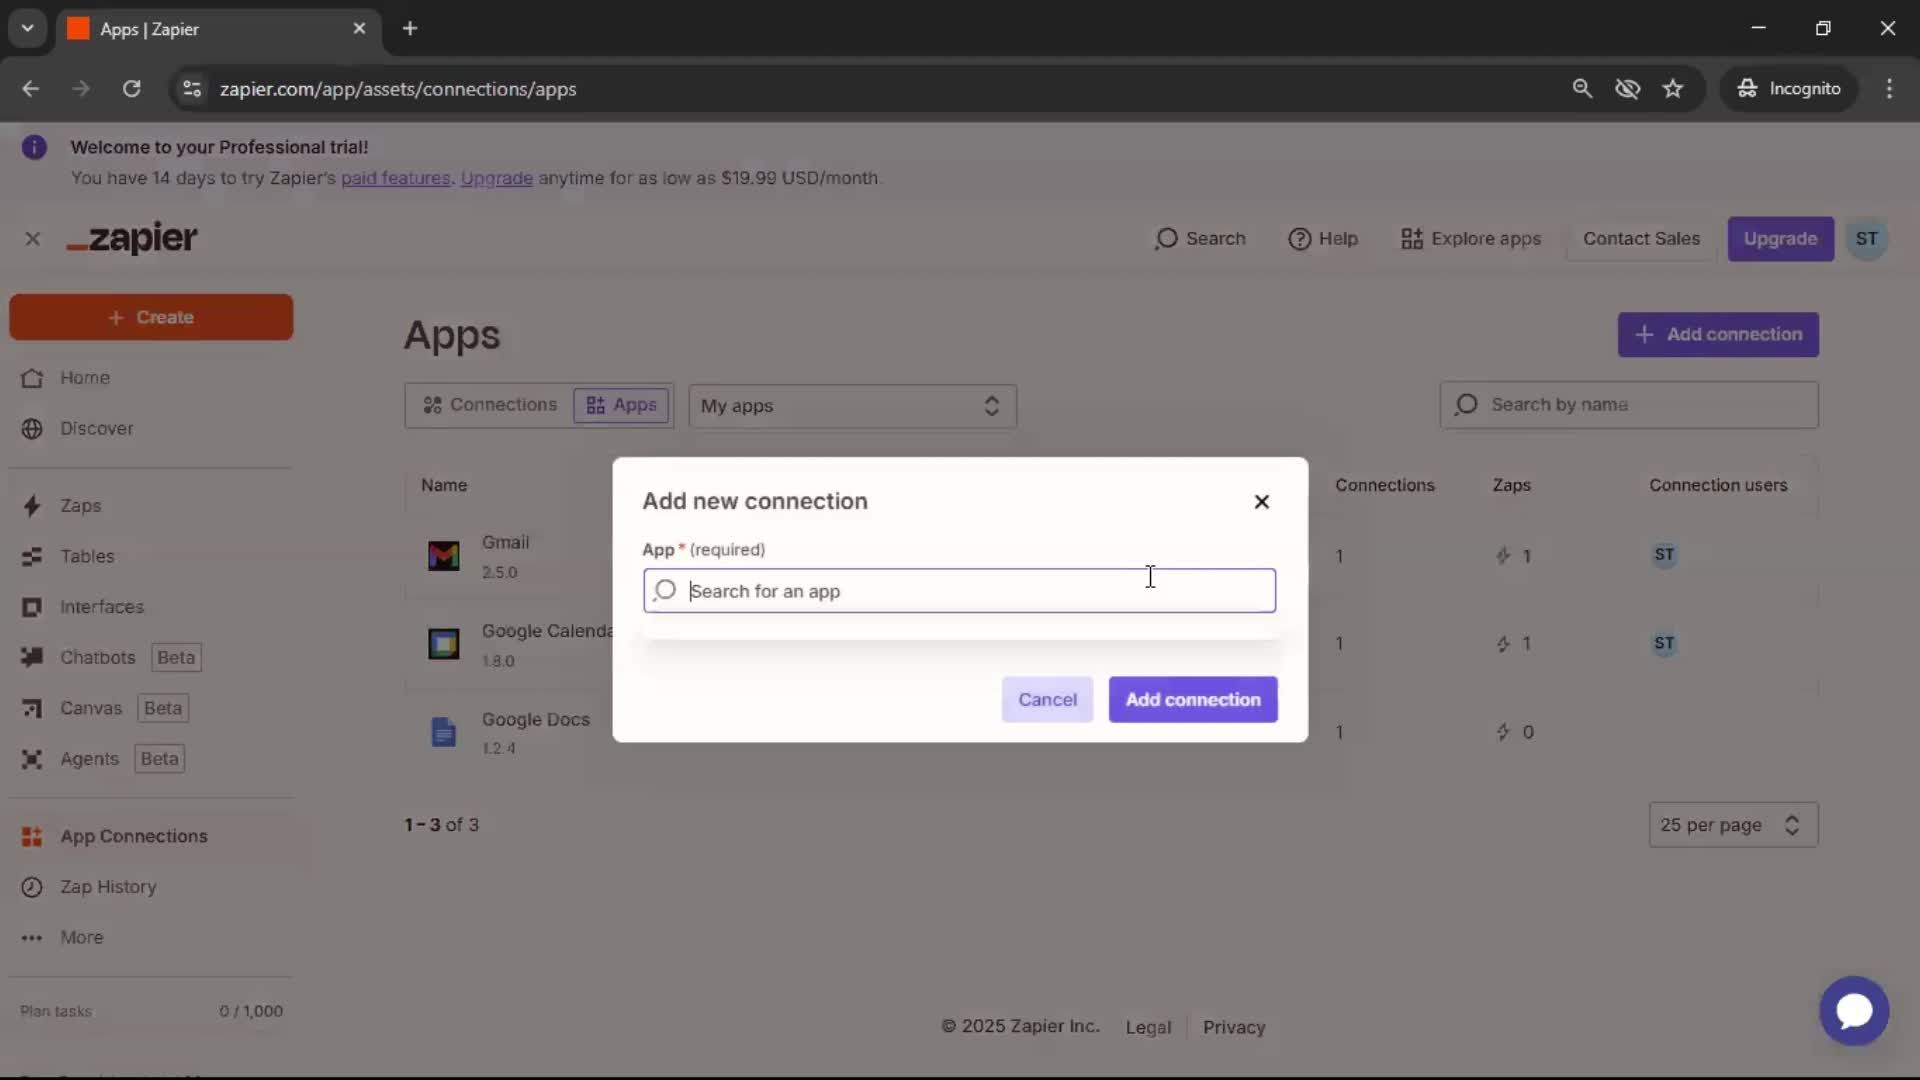The width and height of the screenshot is (1920, 1080).
Task: Click the Zaps column header
Action: [x=1511, y=486]
